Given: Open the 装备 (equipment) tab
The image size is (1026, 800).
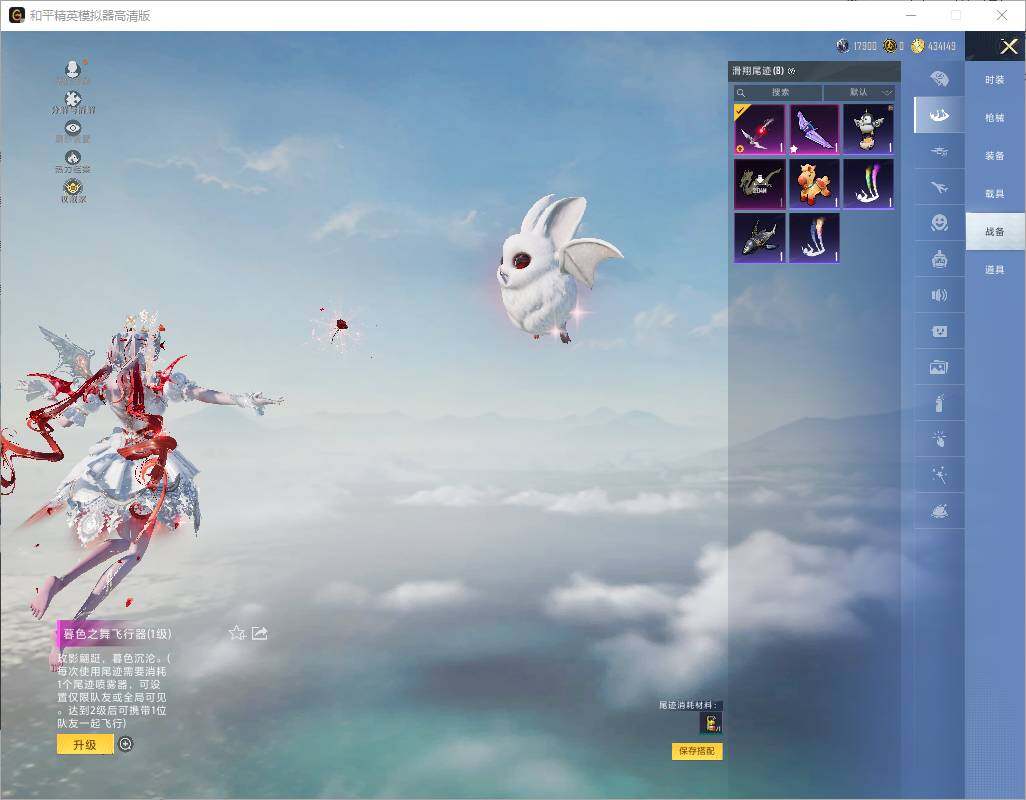Looking at the screenshot, I should tap(995, 156).
